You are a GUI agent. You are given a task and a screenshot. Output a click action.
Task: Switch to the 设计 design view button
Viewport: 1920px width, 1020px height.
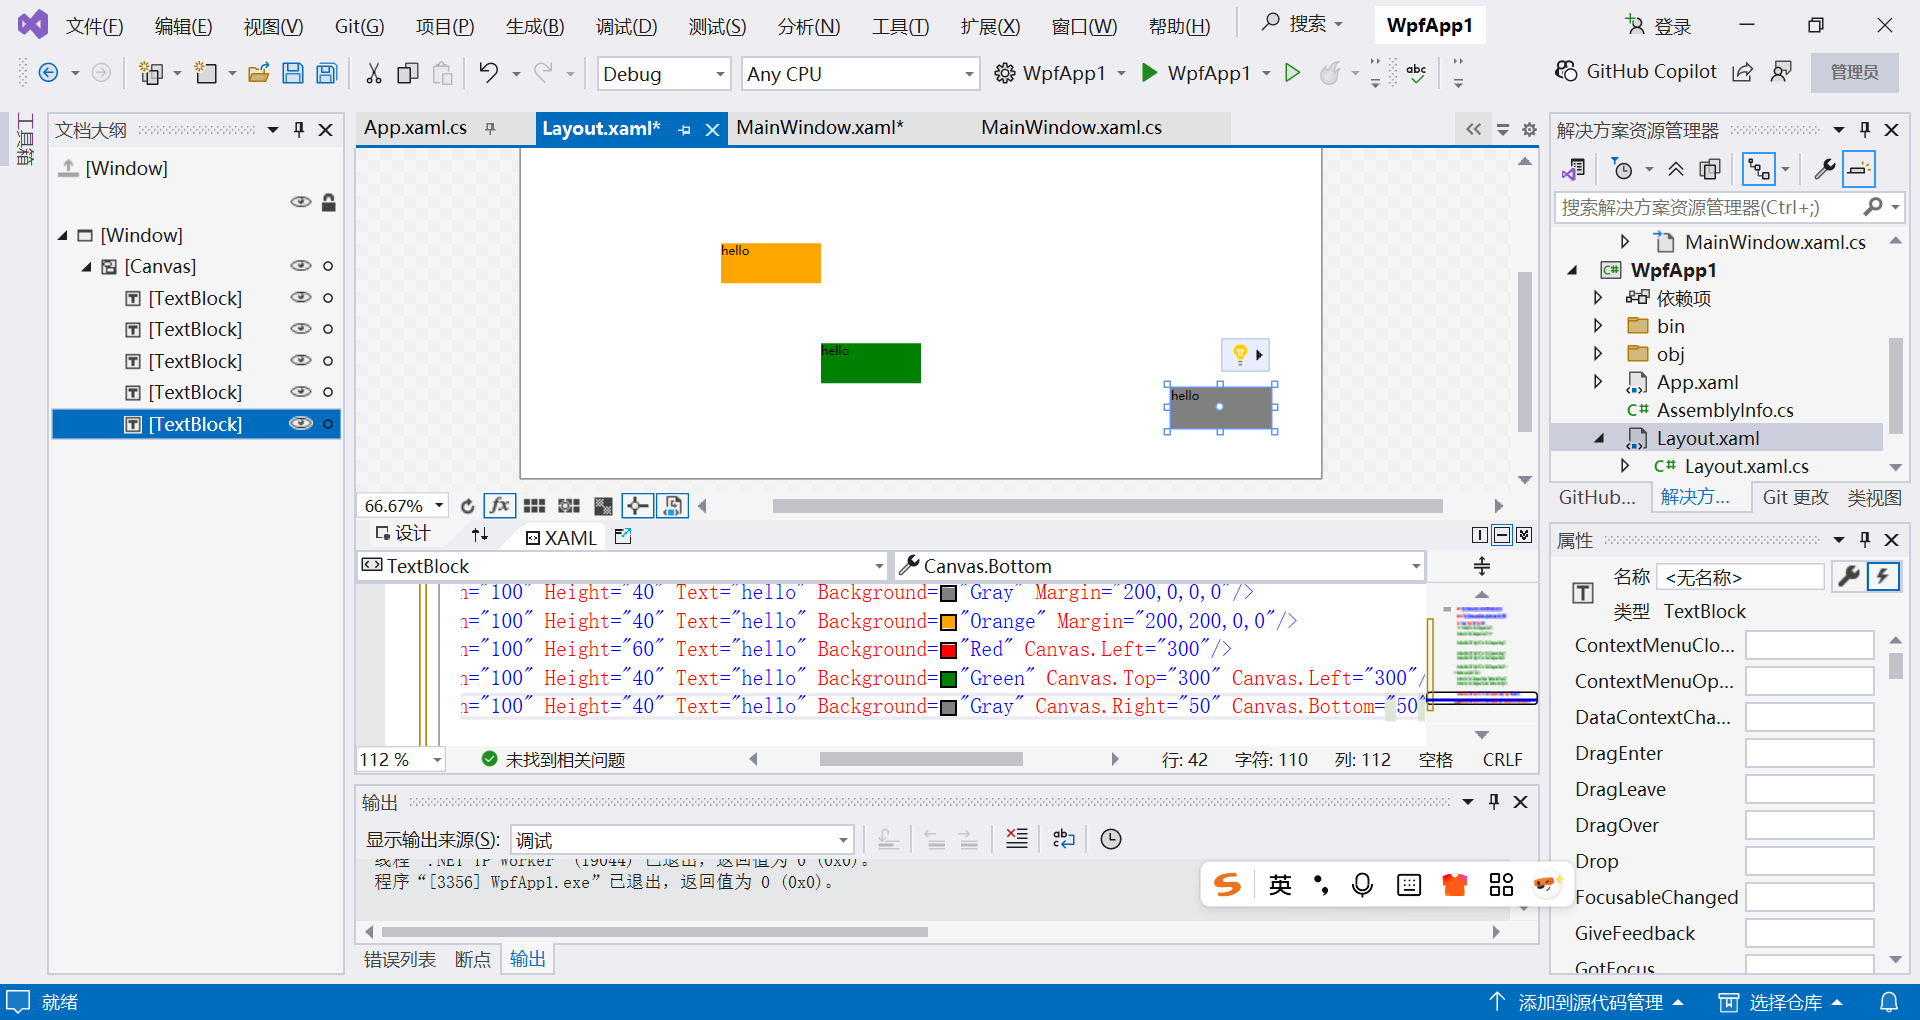[x=403, y=534]
